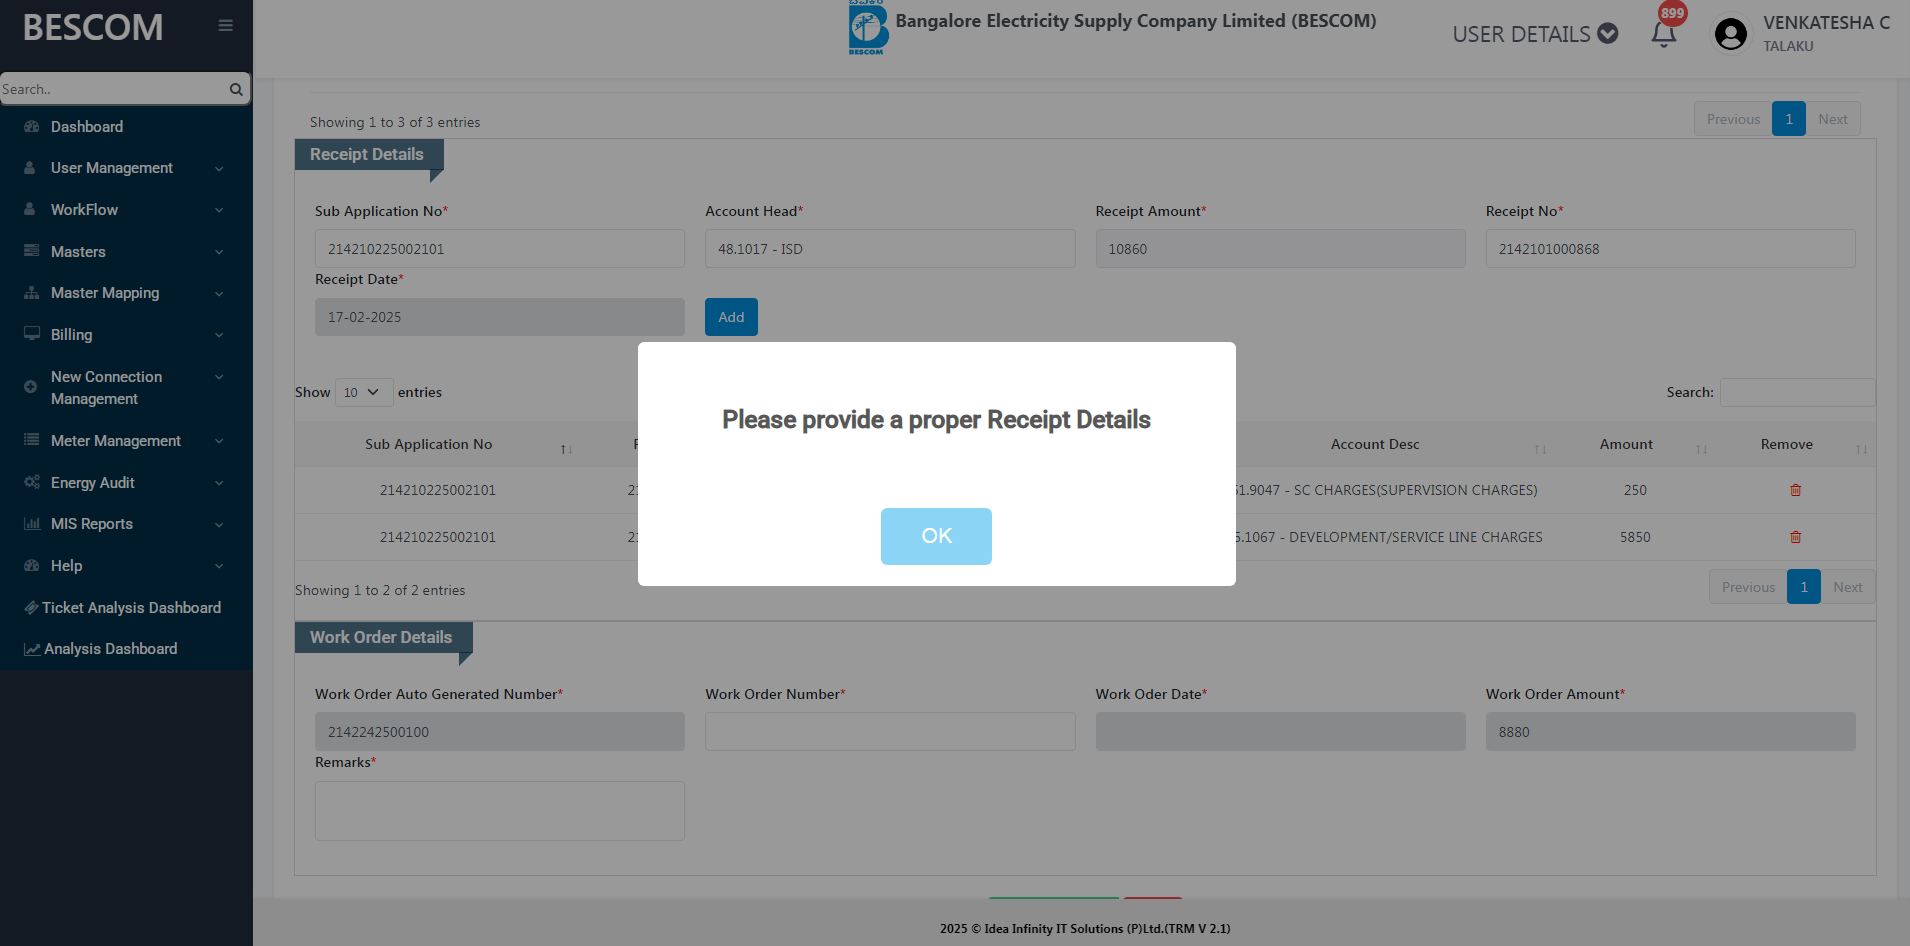The image size is (1910, 946).
Task: Click the sidebar search magnifier icon
Action: pyautogui.click(x=236, y=89)
